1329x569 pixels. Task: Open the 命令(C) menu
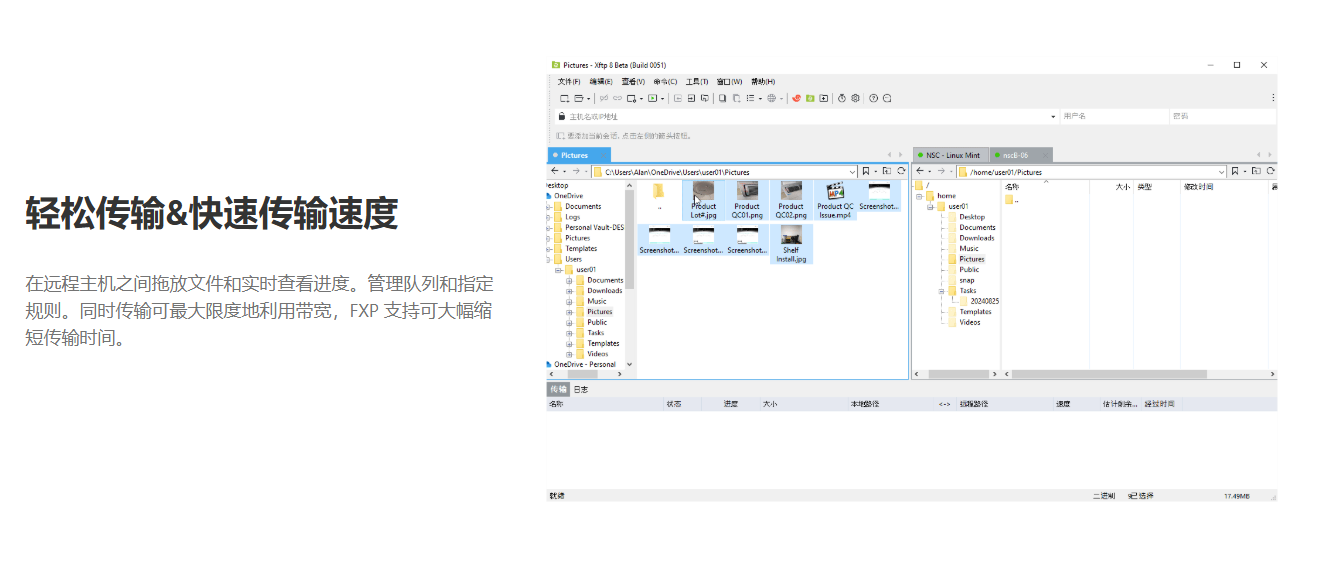pos(665,81)
